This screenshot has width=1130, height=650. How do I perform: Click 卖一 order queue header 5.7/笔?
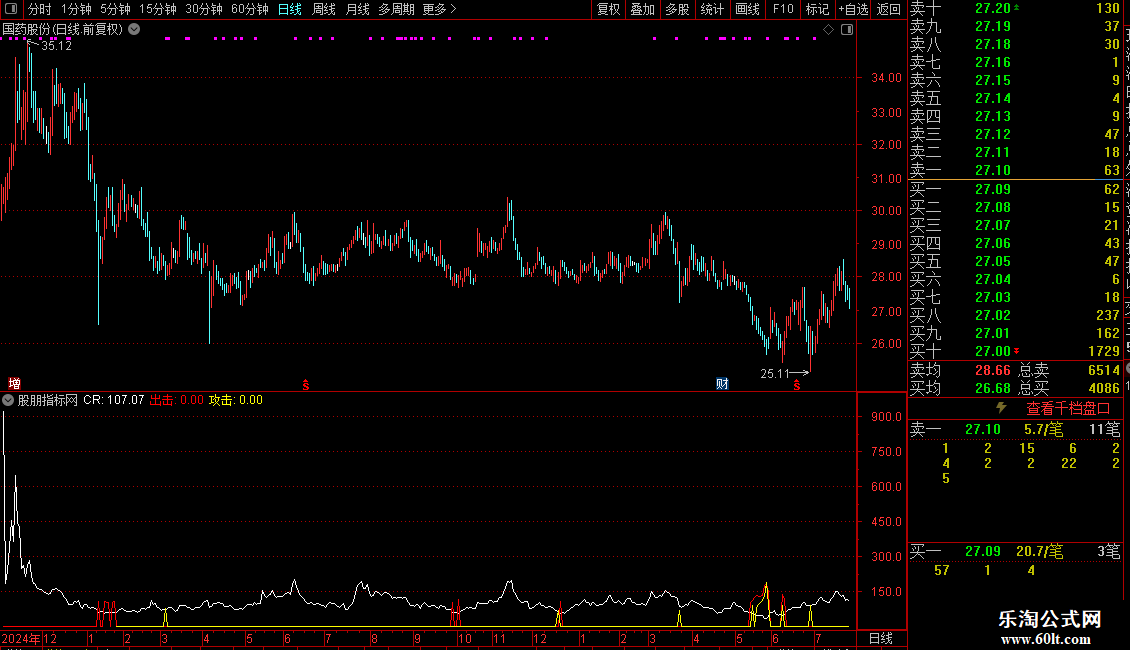point(1044,429)
